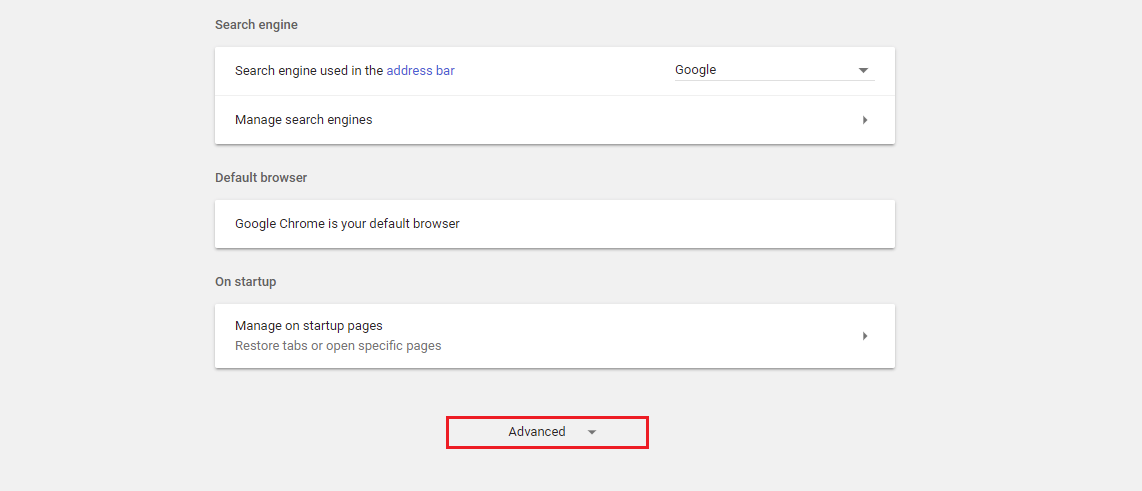The image size is (1142, 491).
Task: Open the search engine dropdown showing Google
Action: [x=774, y=70]
